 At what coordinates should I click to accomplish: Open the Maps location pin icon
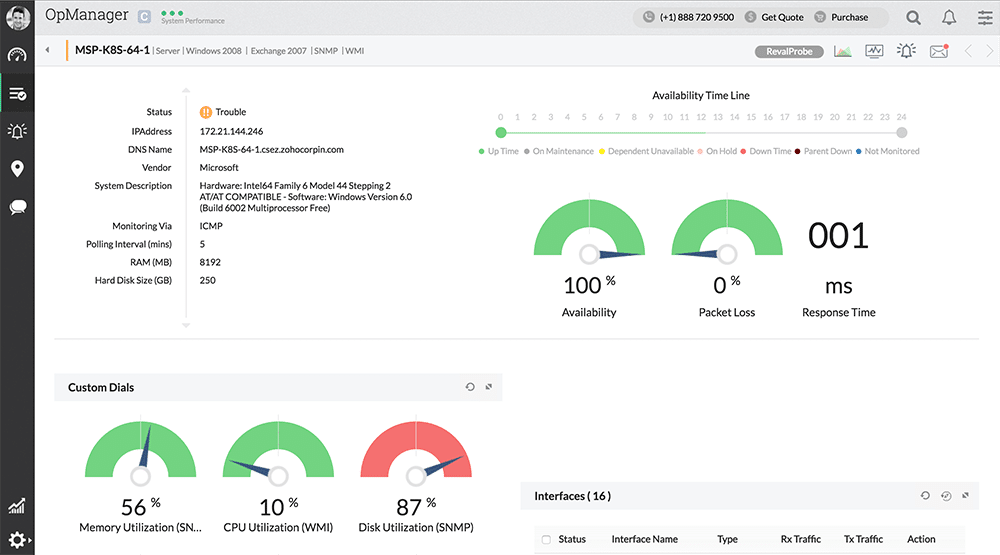[x=17, y=168]
